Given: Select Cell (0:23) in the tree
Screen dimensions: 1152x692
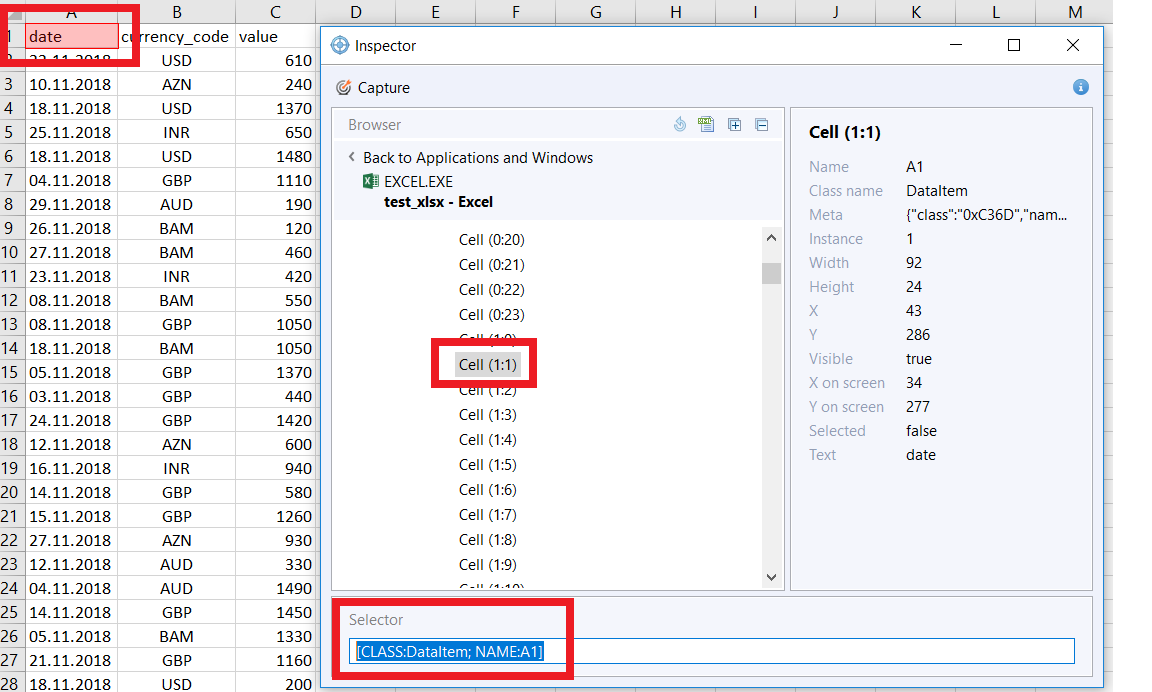Looking at the screenshot, I should click(492, 314).
